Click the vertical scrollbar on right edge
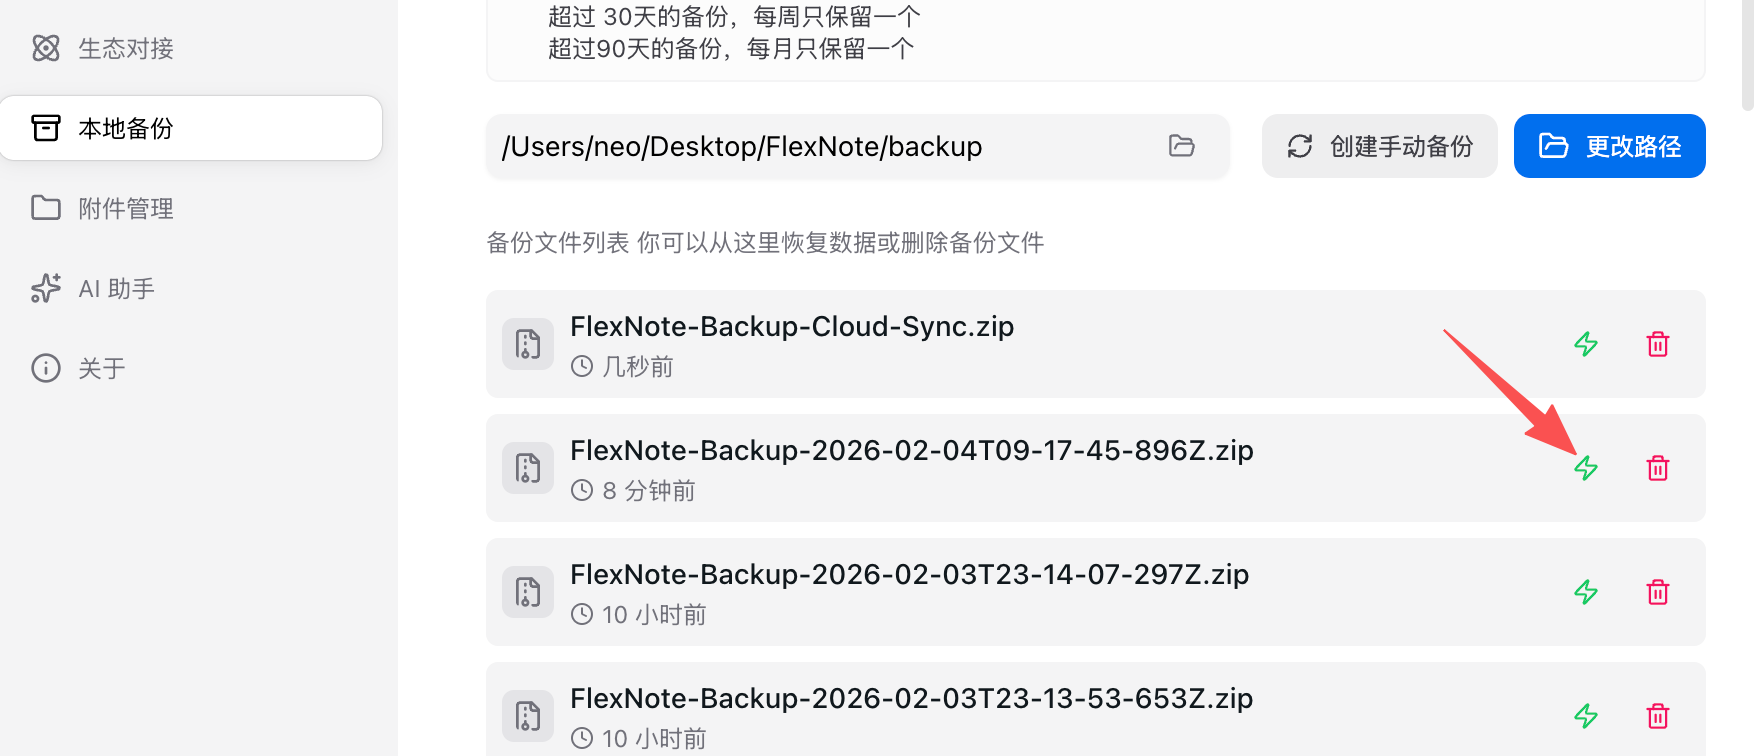The height and width of the screenshot is (756, 1760). (1748, 55)
